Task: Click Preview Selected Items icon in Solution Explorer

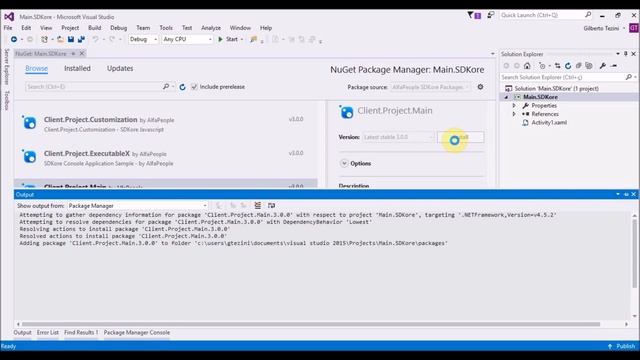Action: [x=613, y=66]
